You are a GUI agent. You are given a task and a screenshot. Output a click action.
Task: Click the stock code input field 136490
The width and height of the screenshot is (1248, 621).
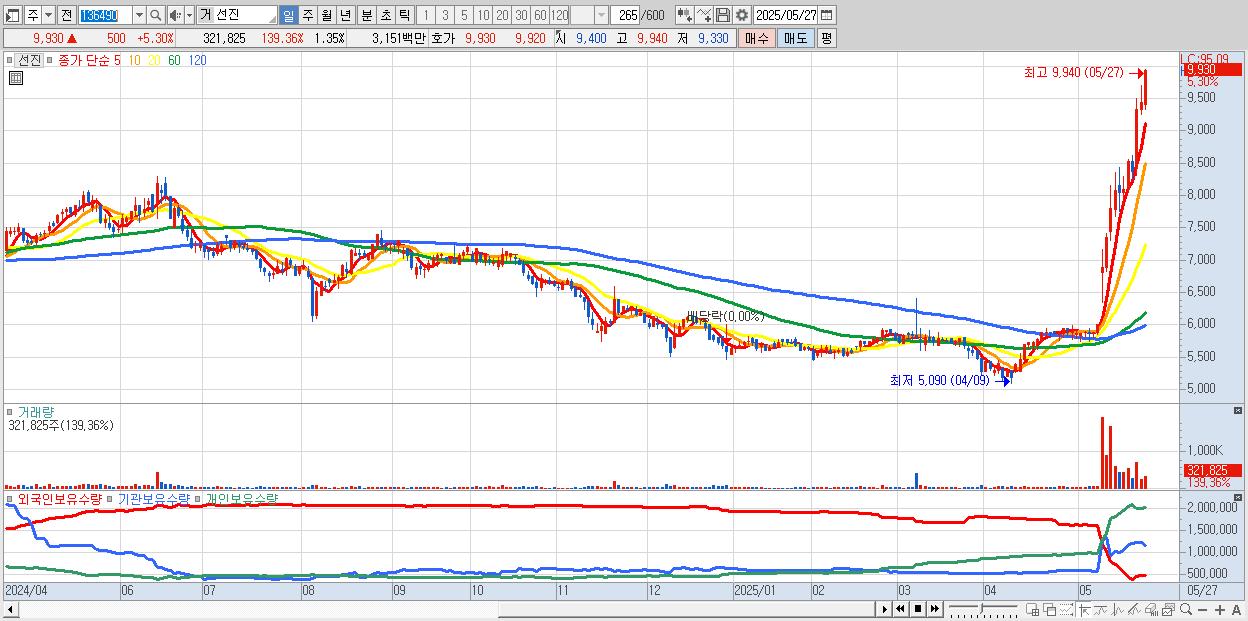pos(105,15)
